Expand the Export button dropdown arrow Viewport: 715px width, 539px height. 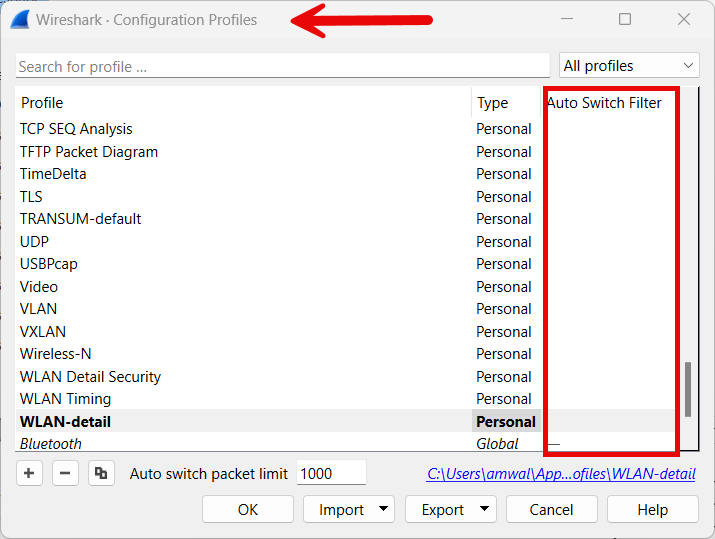[486, 509]
